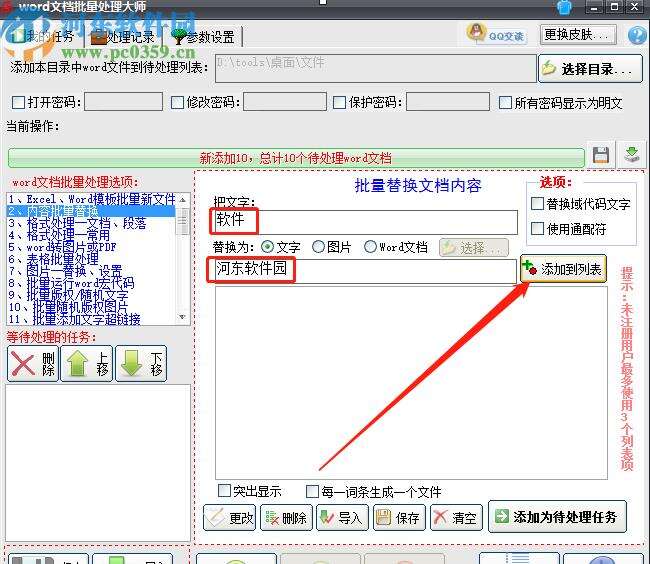Select option 6 表格批量处理

91,259
